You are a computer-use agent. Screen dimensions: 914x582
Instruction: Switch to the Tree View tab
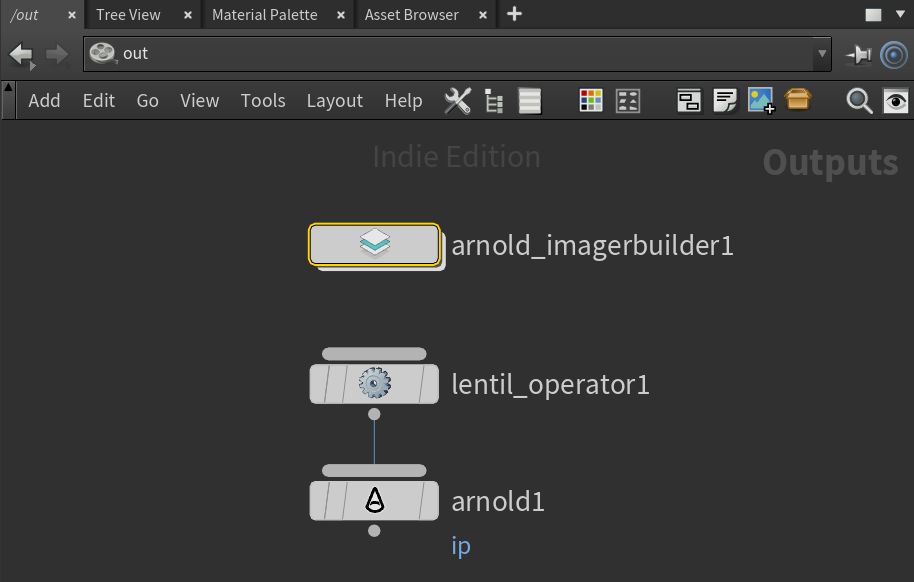click(x=128, y=15)
